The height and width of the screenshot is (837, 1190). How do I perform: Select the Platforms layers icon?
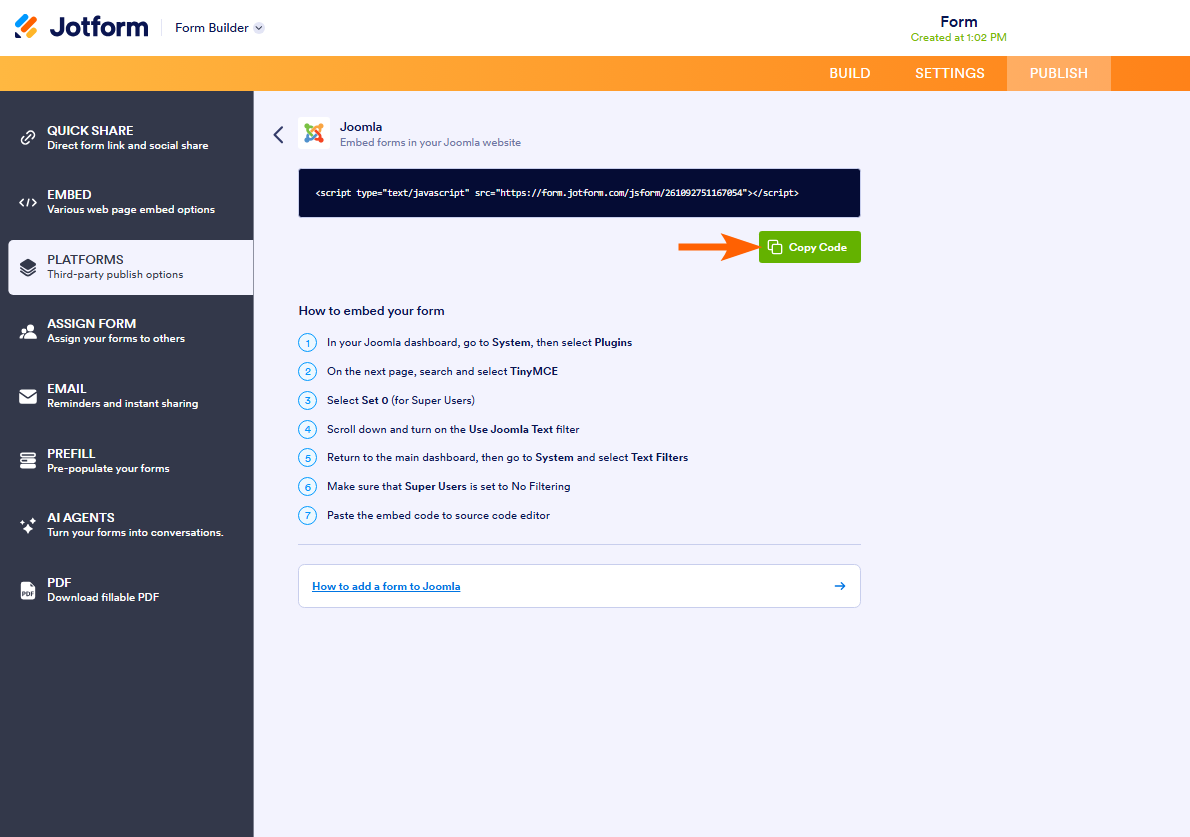pyautogui.click(x=23, y=266)
